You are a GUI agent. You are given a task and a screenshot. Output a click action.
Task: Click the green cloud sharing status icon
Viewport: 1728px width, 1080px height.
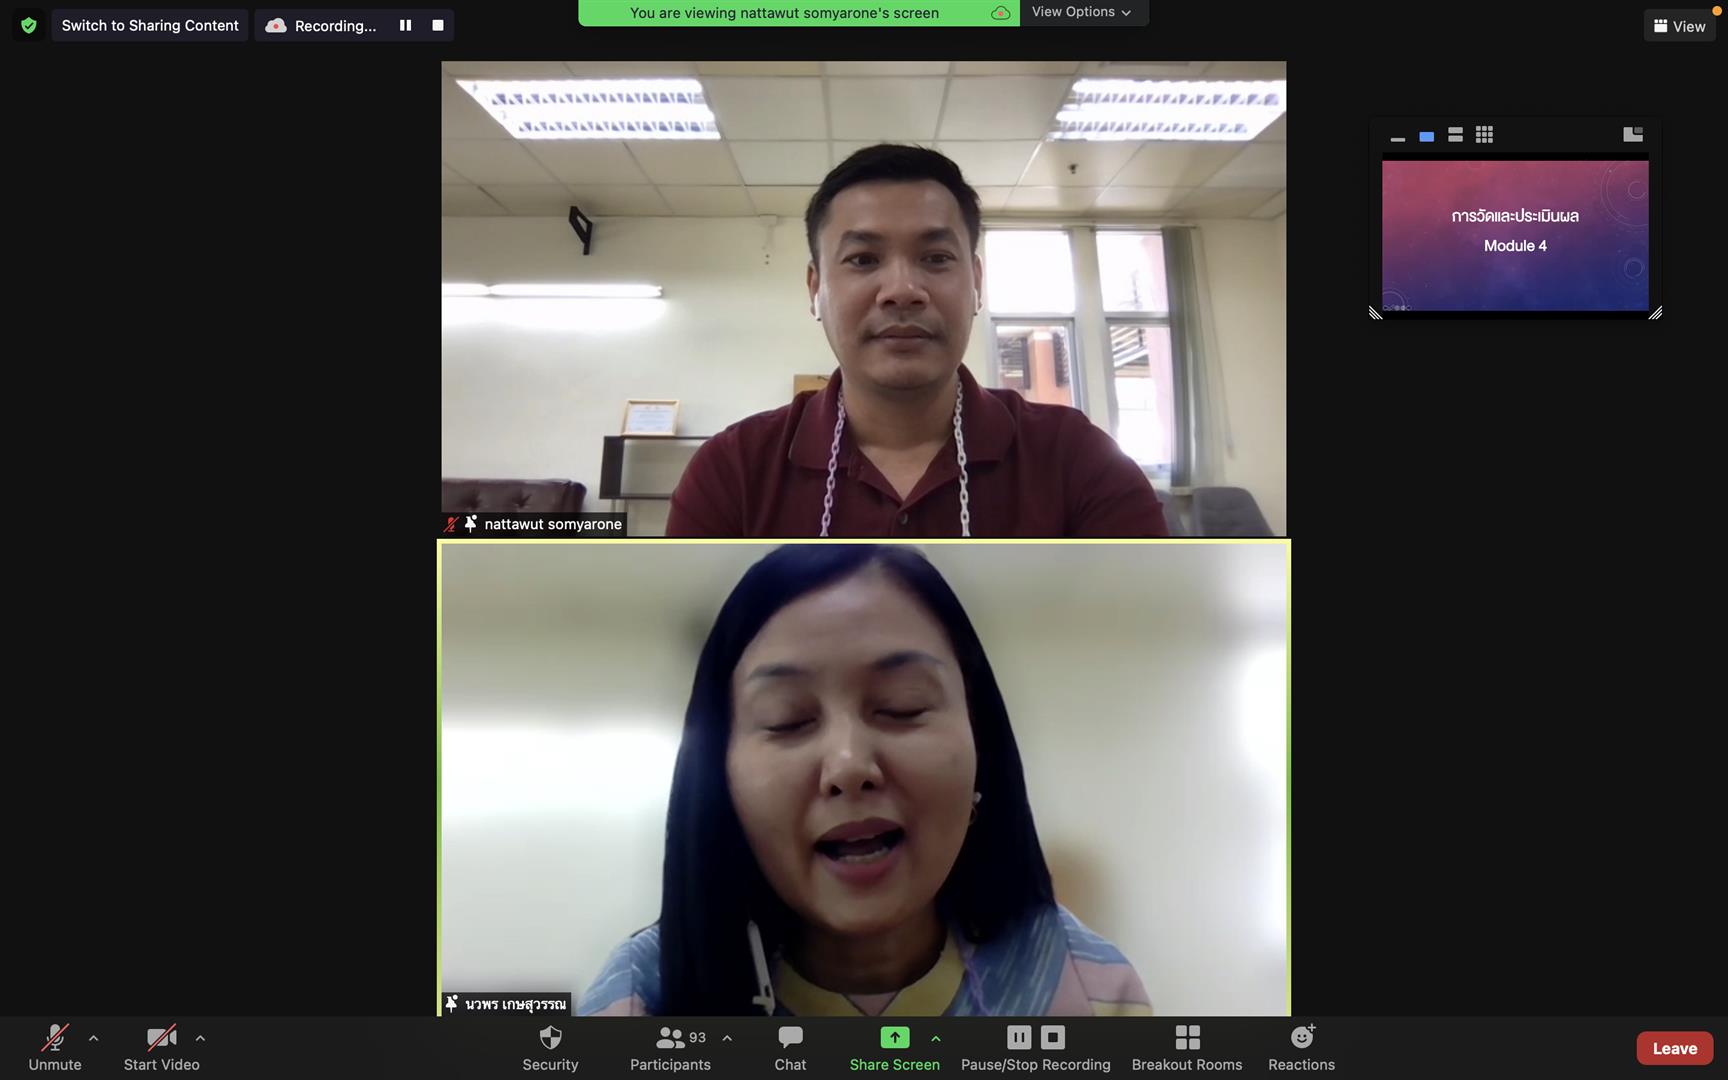point(1000,13)
